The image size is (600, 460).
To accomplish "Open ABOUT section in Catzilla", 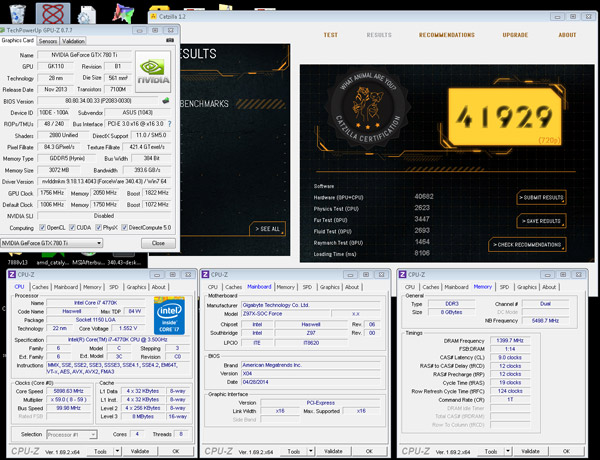I will (x=567, y=35).
